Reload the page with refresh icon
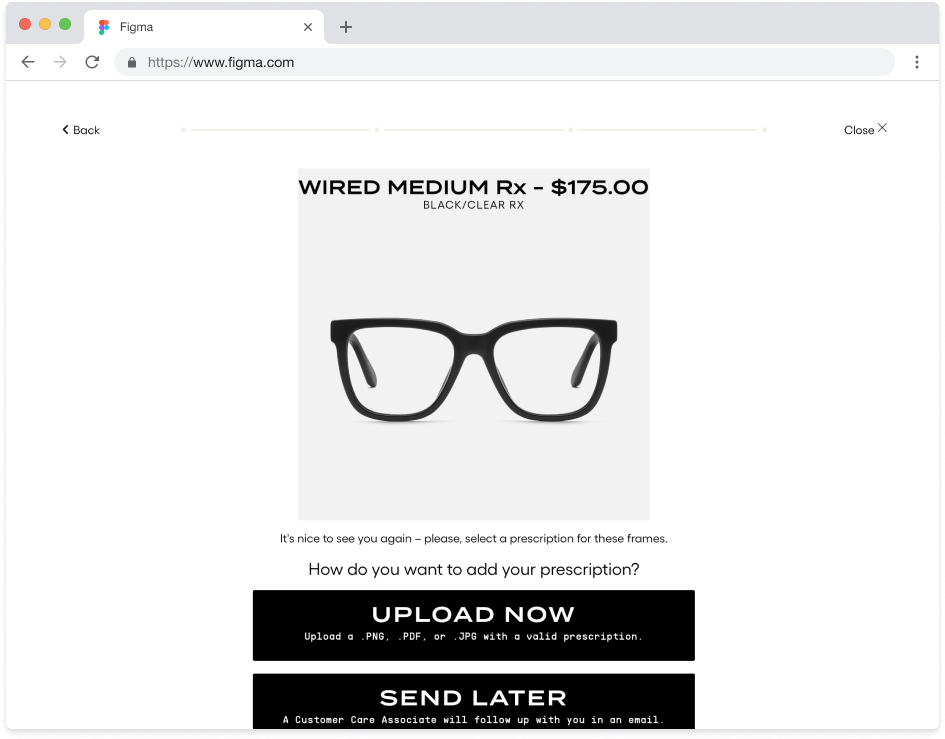 point(92,62)
